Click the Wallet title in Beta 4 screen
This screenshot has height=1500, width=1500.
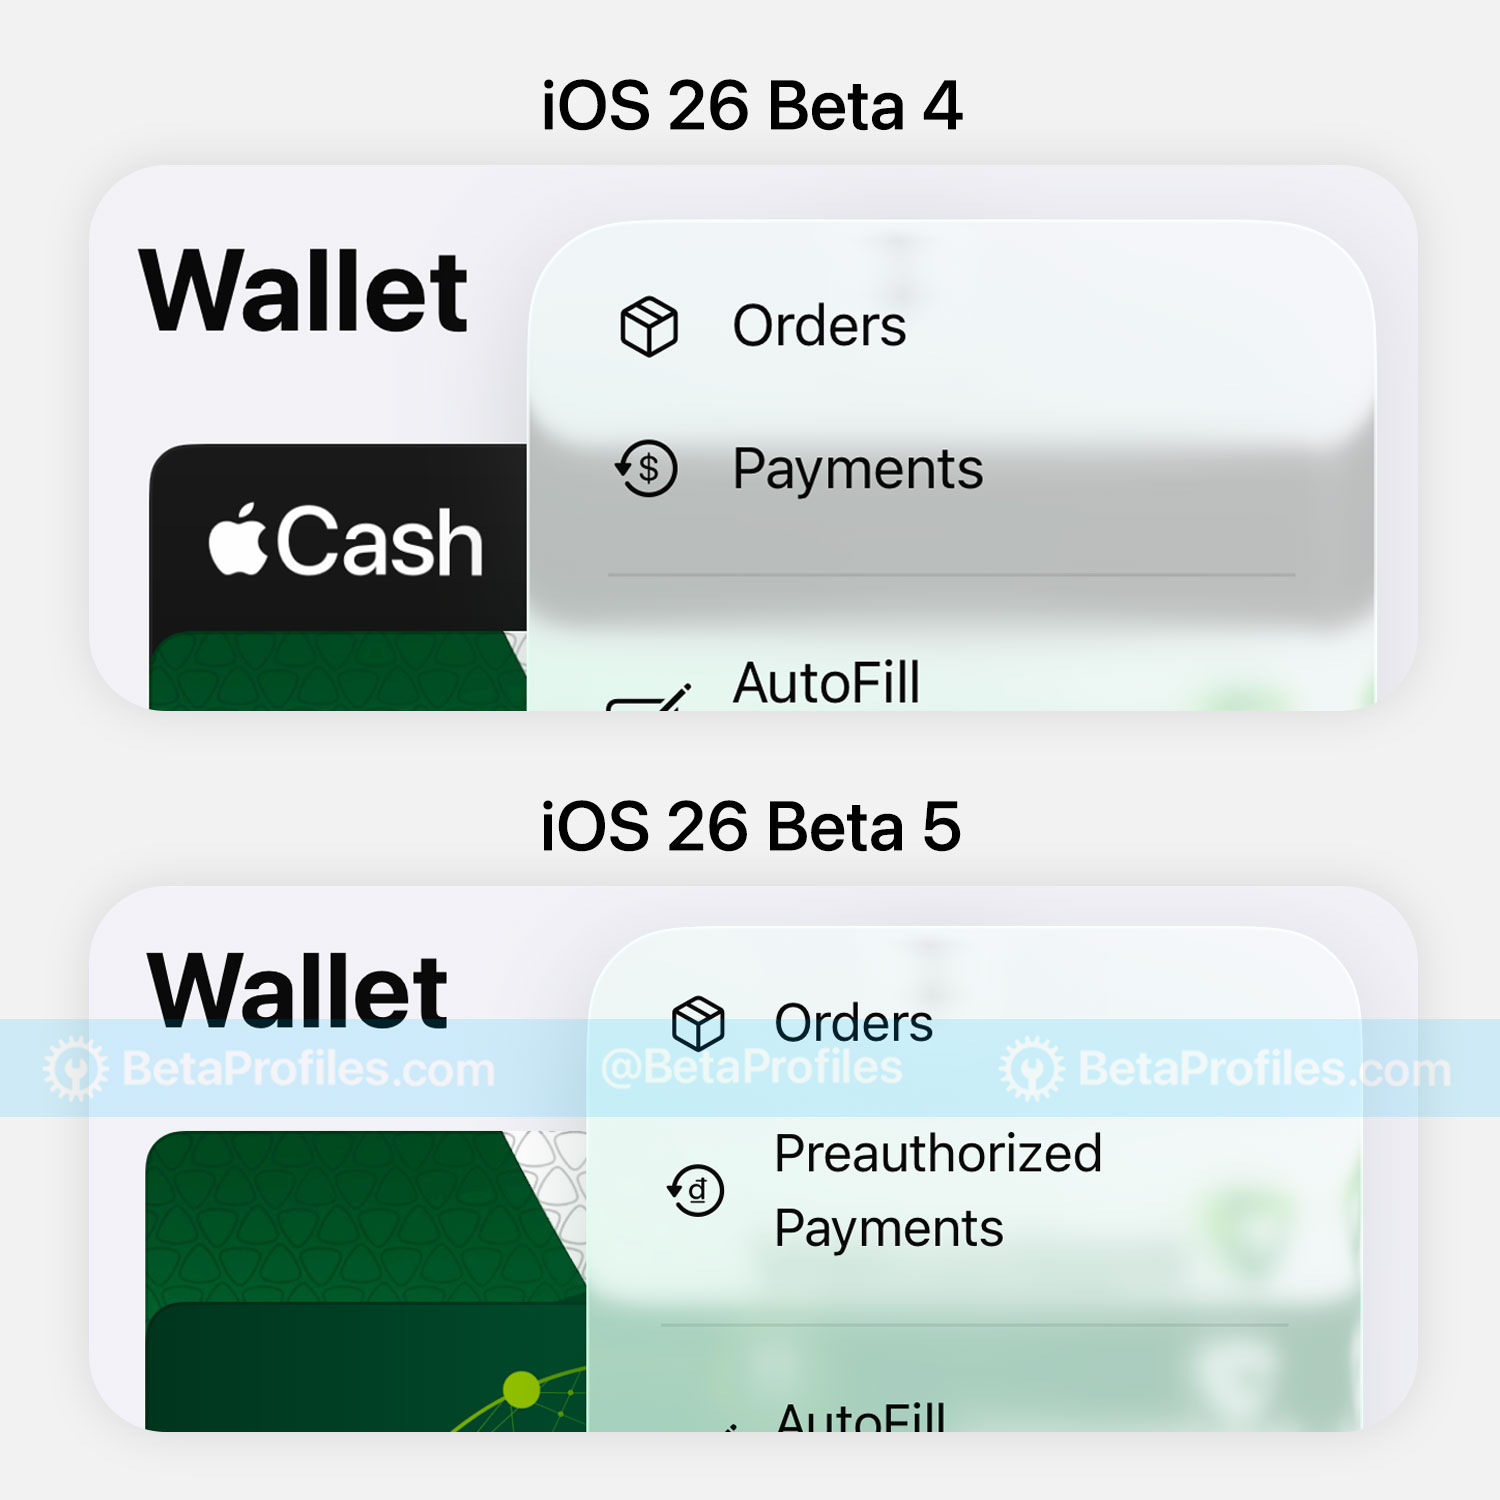303,291
